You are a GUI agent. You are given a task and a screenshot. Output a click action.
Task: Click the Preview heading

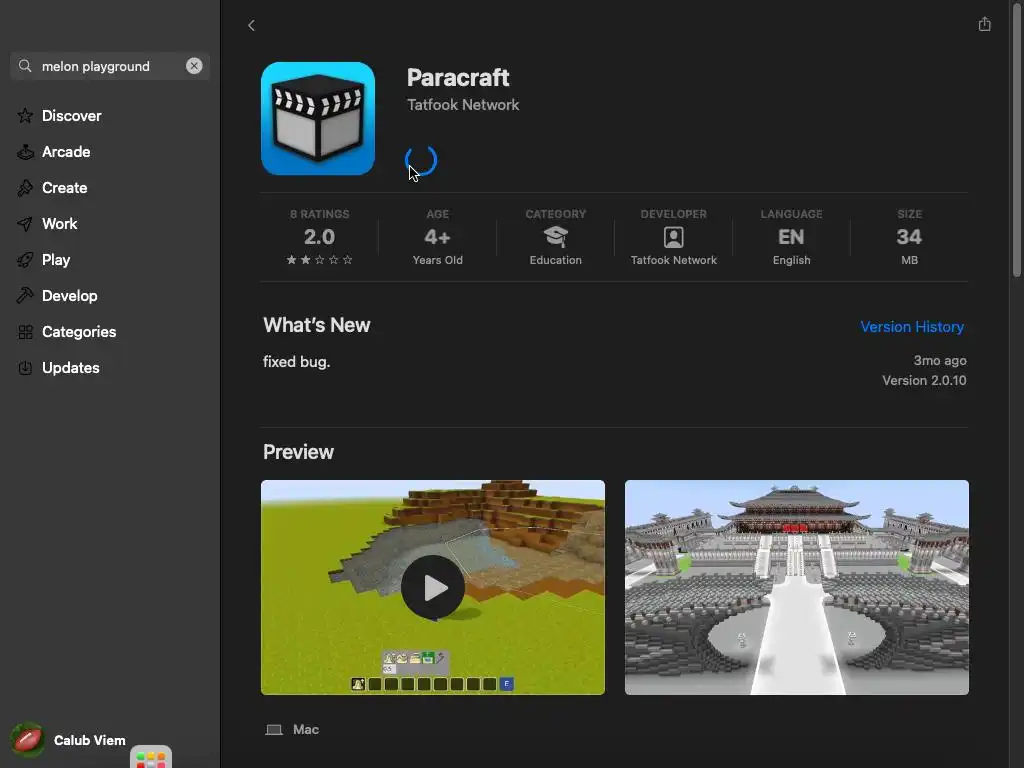(298, 452)
